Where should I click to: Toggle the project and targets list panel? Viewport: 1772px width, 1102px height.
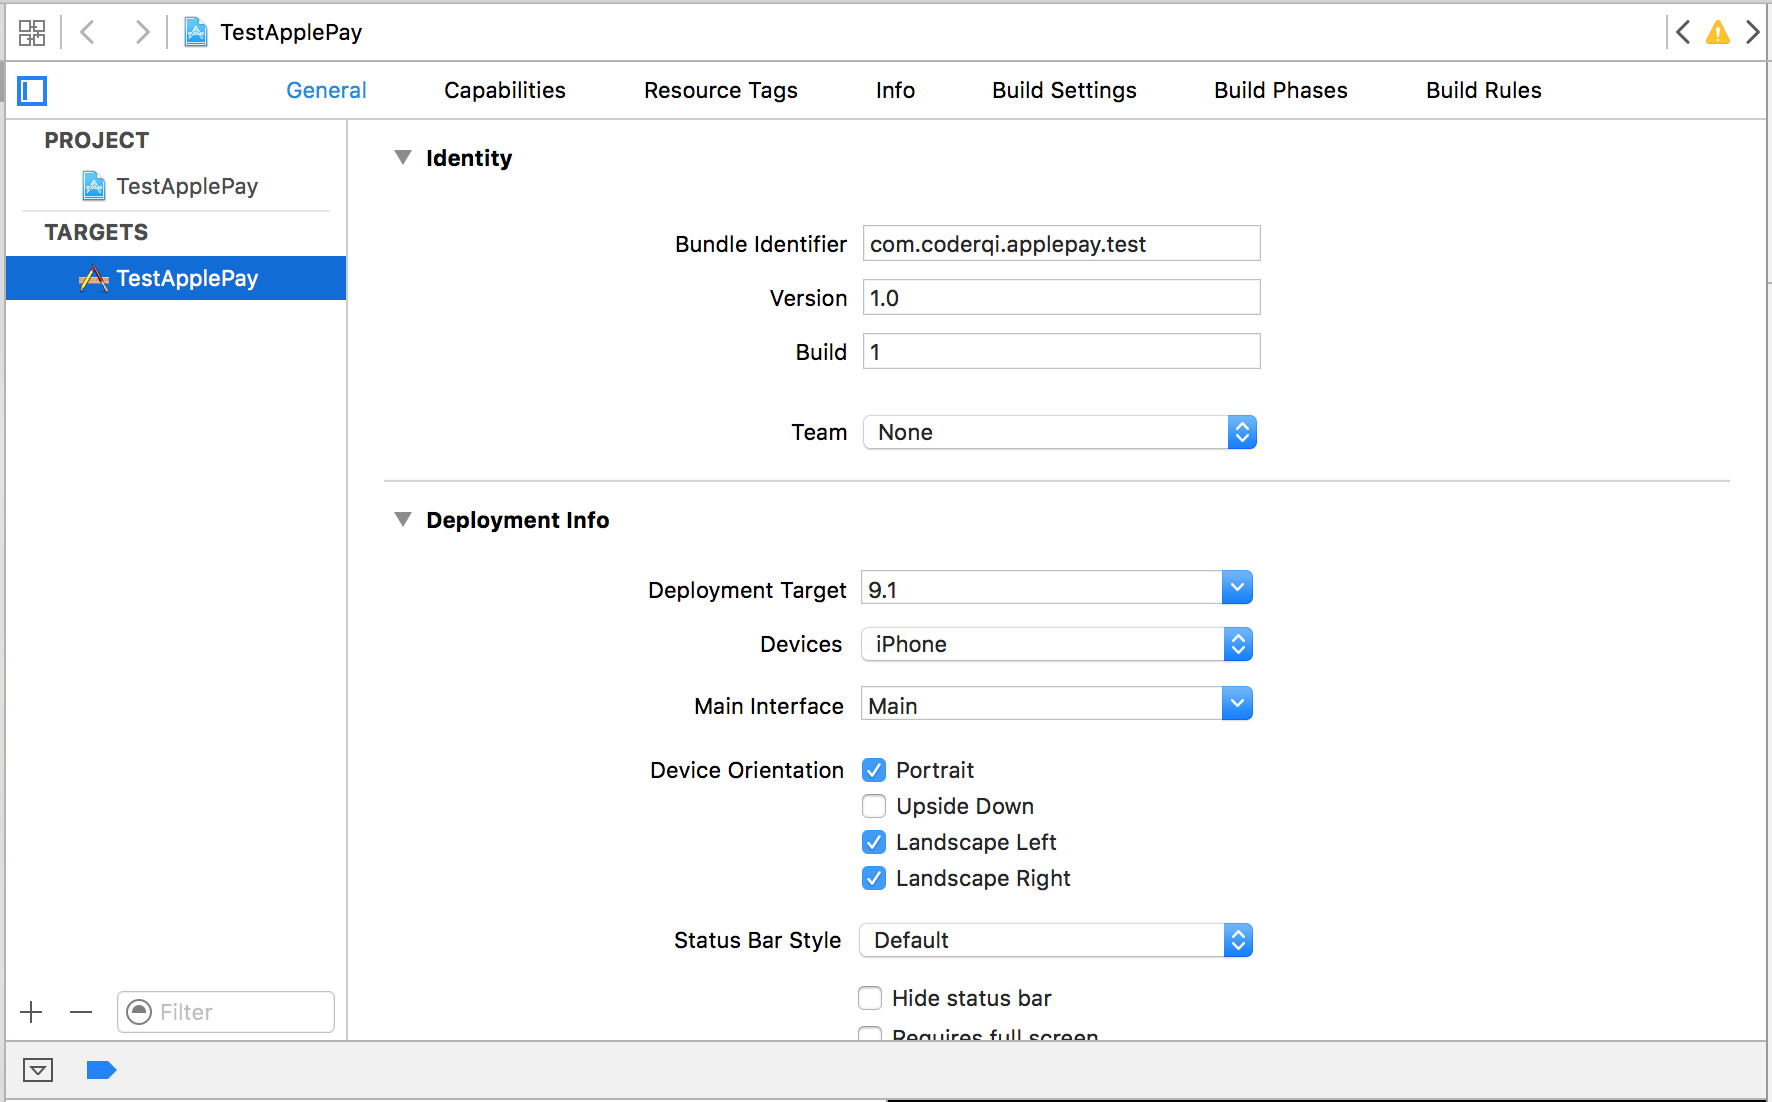(32, 91)
